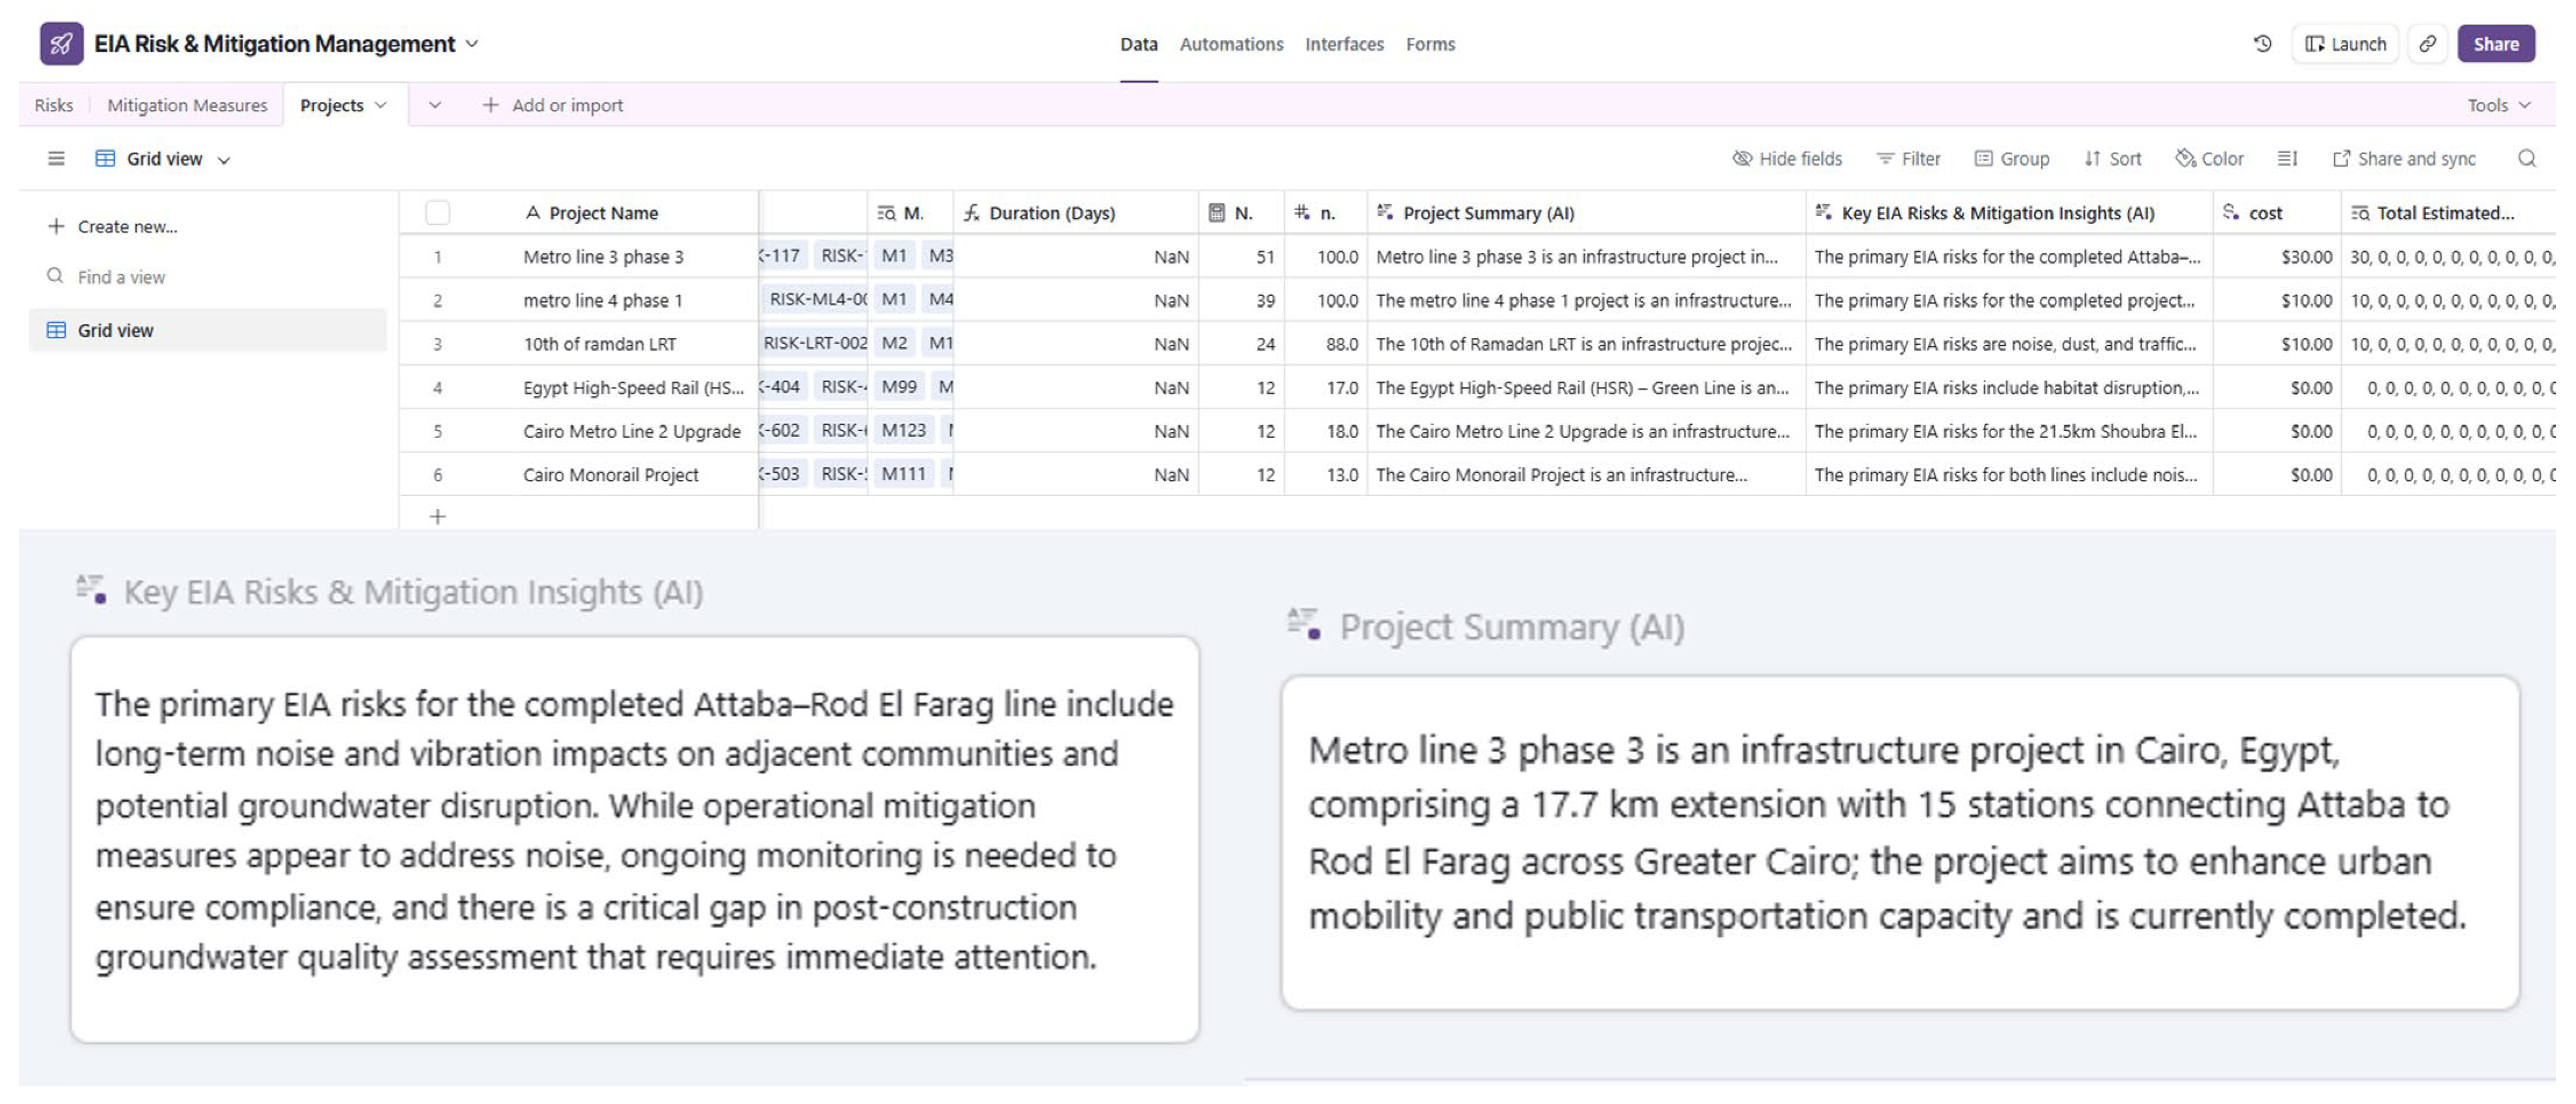Screen dimensions: 2576x1104
Task: Click the plus icon to add row
Action: [x=437, y=516]
